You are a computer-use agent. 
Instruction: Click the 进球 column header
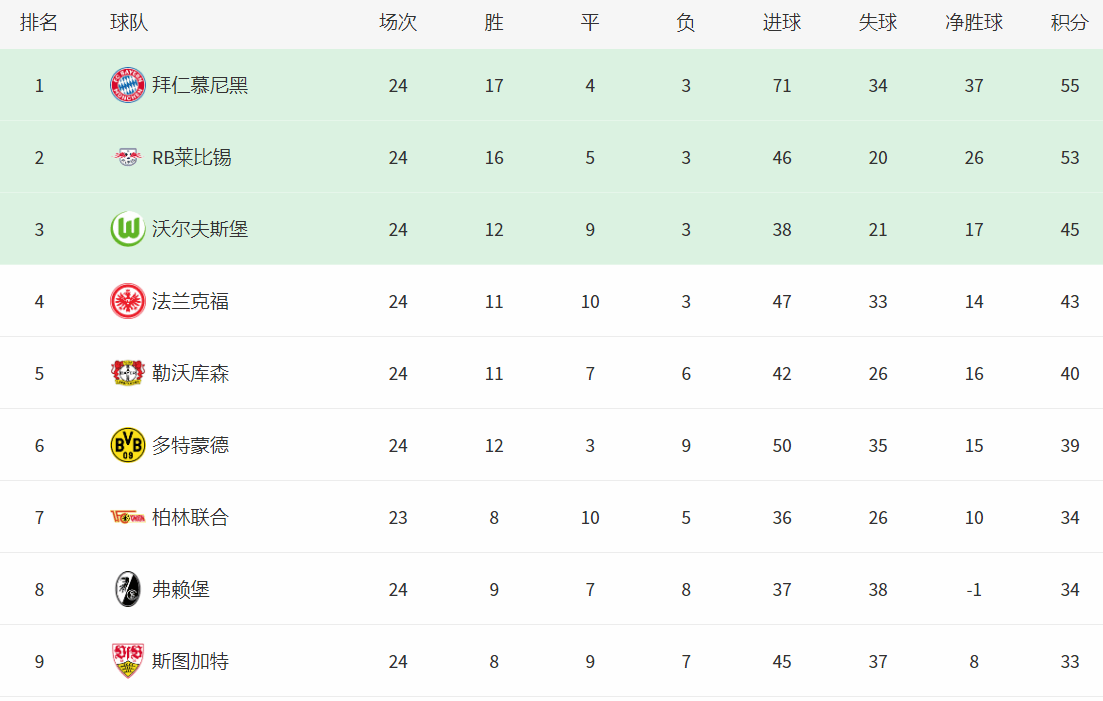[782, 22]
